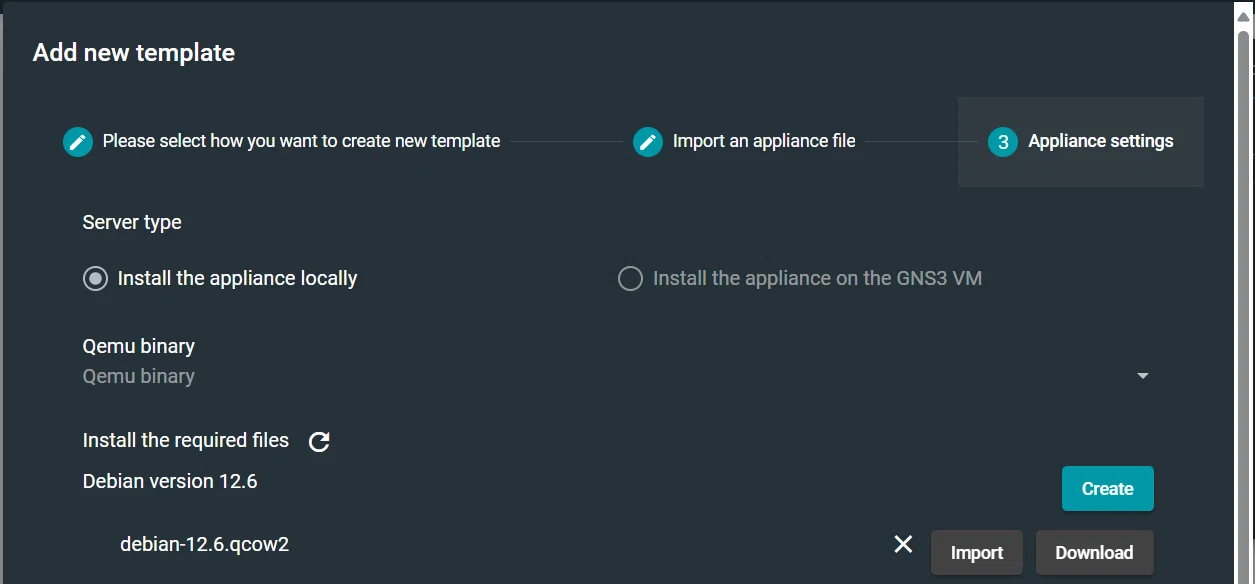1255x584 pixels.
Task: Click the pencil icon of the first step
Action: (78, 142)
